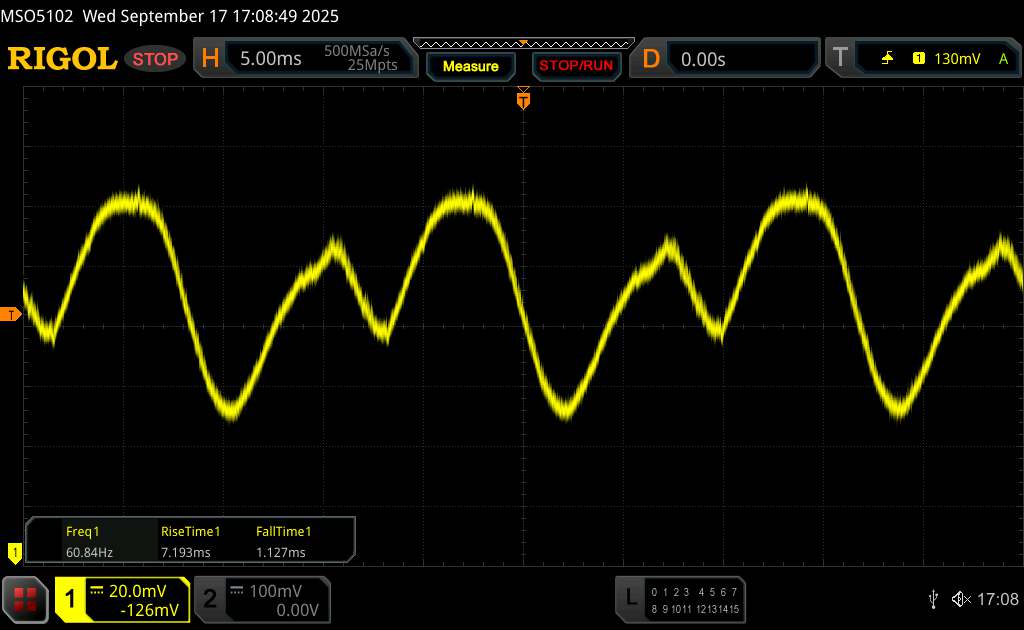Click the trigger source channel 1 badge

tap(918, 59)
